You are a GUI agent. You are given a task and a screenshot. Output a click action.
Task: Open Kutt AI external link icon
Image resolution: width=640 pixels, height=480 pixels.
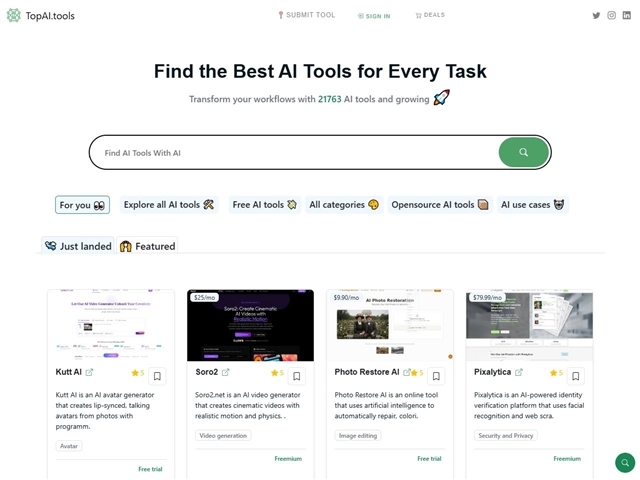(x=89, y=372)
